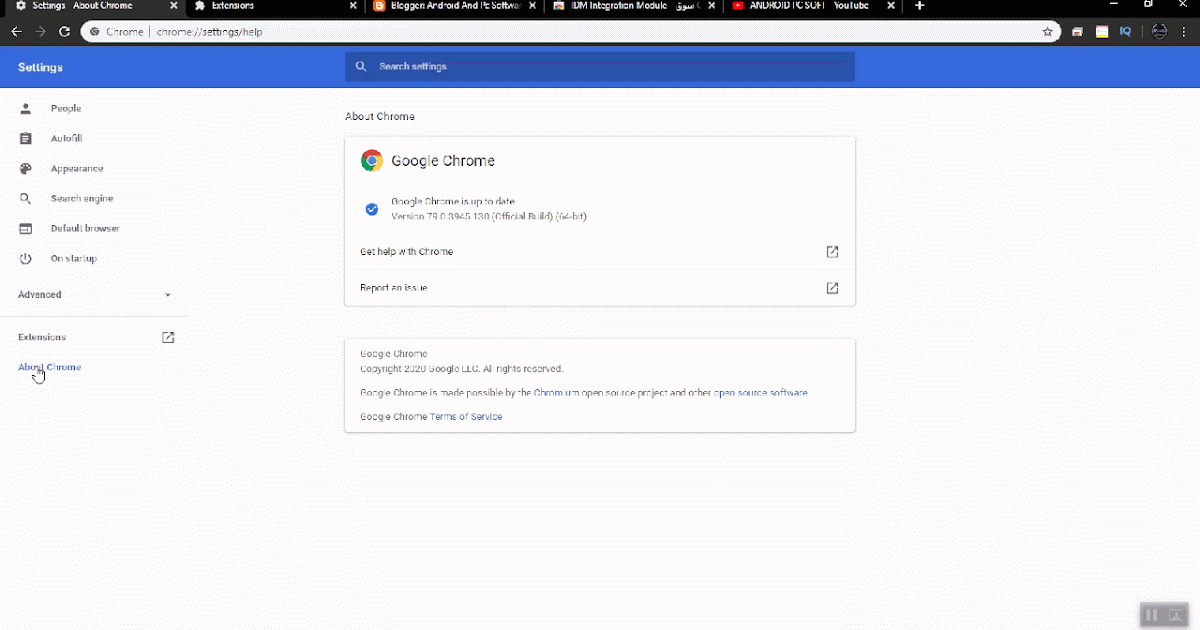
Task: Reload the current page
Action: [64, 32]
